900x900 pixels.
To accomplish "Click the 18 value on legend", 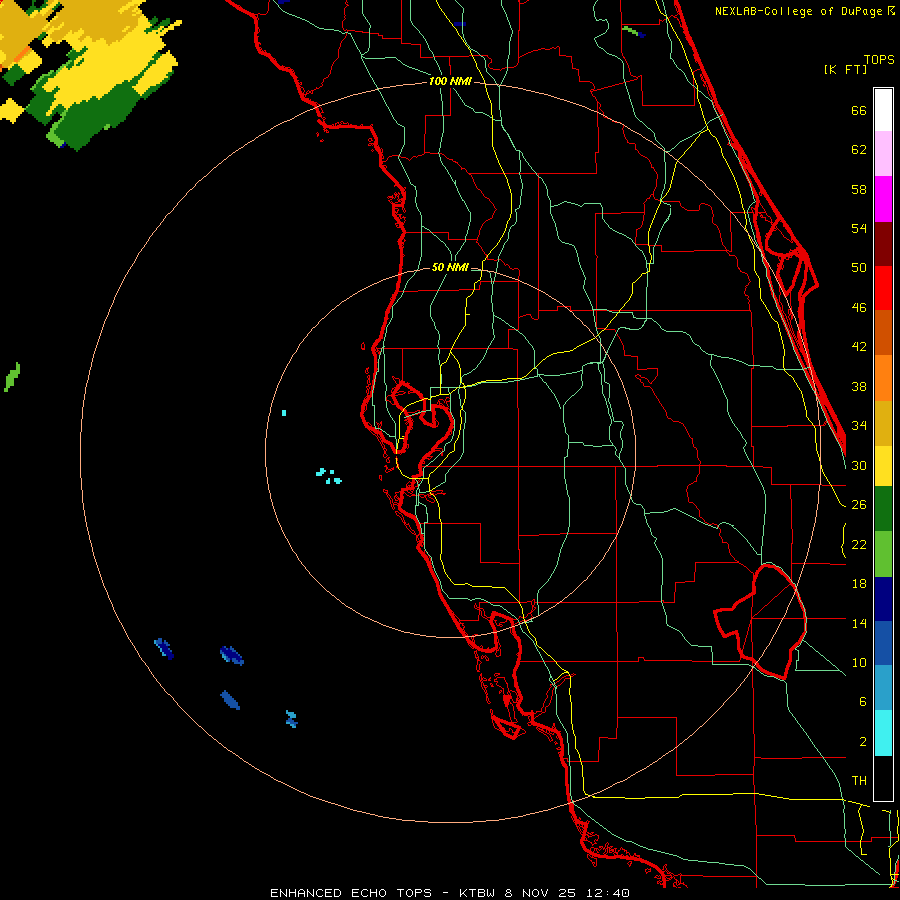I will 859,584.
